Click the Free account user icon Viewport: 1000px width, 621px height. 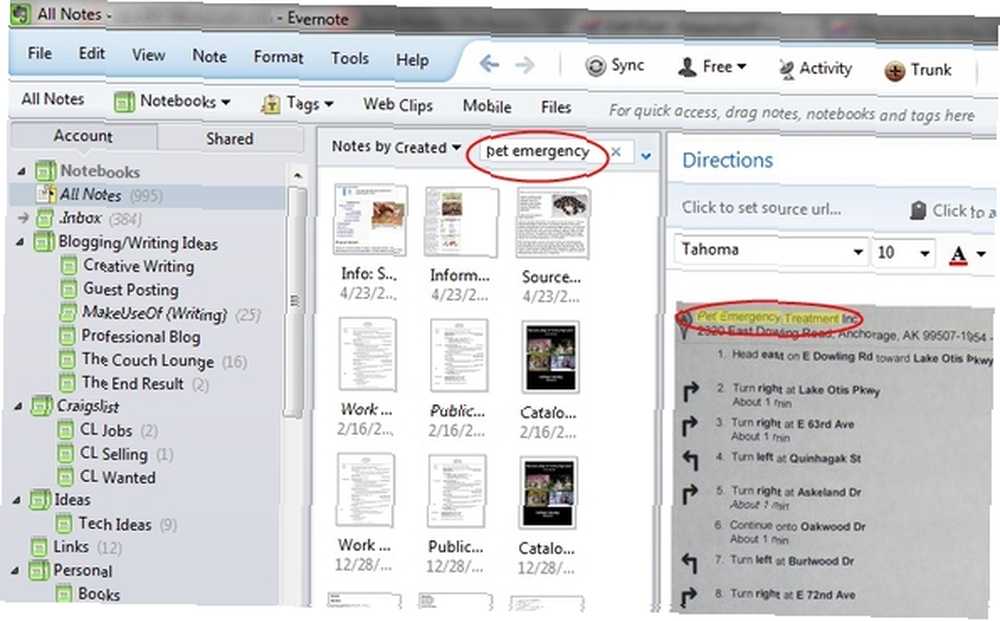pos(688,67)
